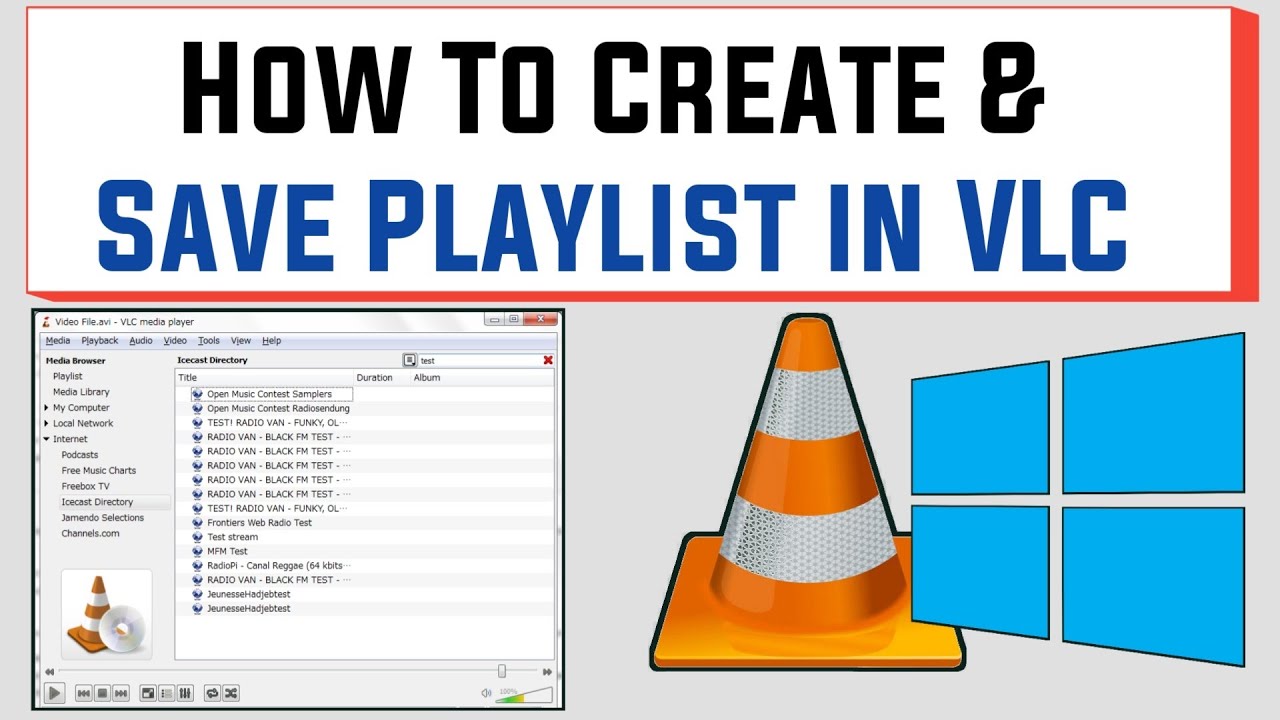Click the stream icon beside Test stream
Viewport: 1280px width, 720px height.
pos(197,537)
